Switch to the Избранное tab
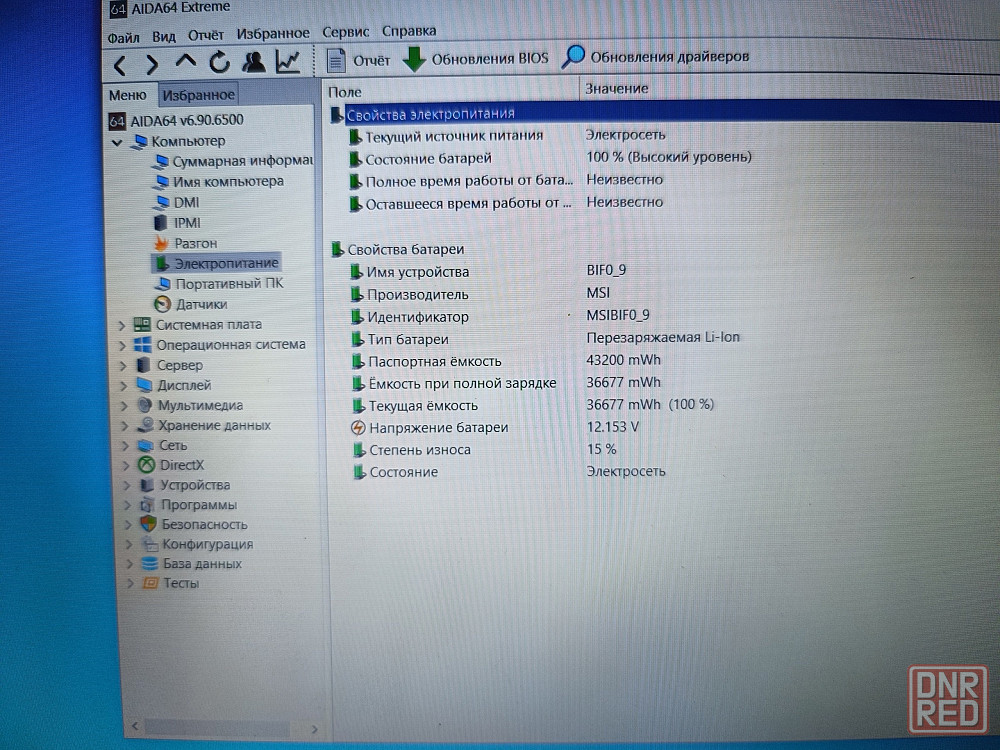 (198, 95)
